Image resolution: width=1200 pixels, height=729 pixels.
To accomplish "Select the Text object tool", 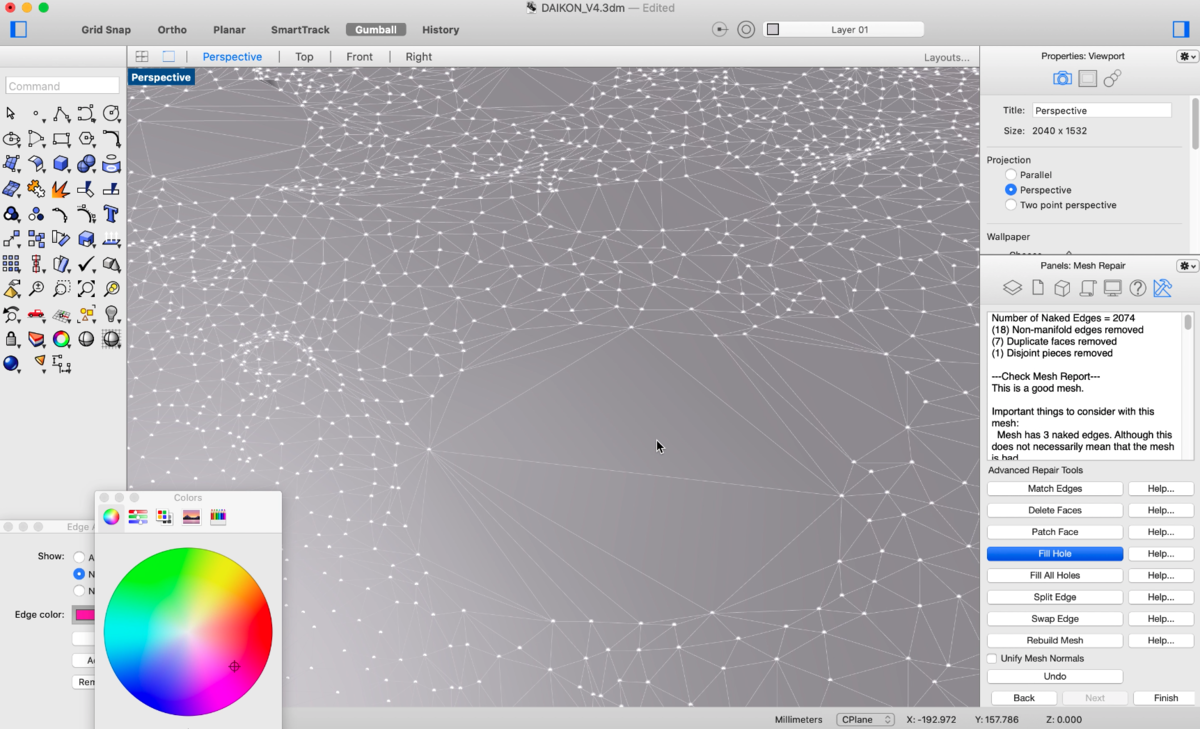I will click(111, 214).
